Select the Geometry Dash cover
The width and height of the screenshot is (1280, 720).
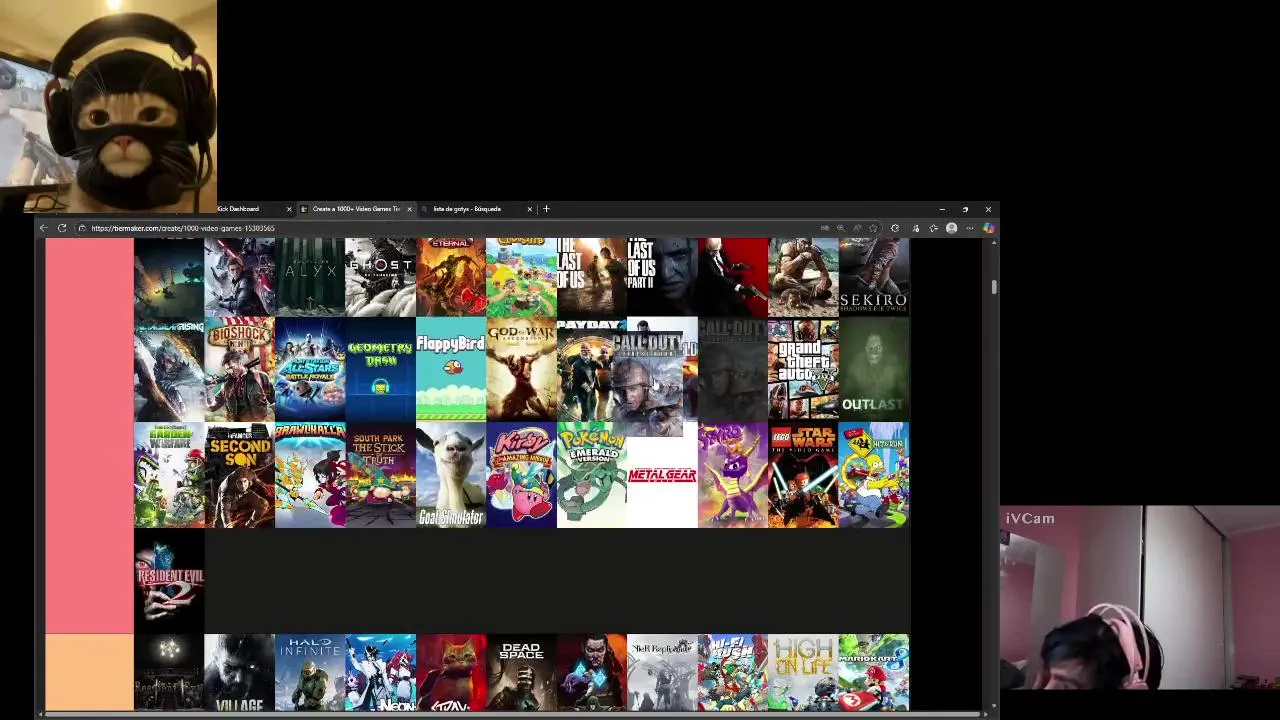pyautogui.click(x=380, y=369)
